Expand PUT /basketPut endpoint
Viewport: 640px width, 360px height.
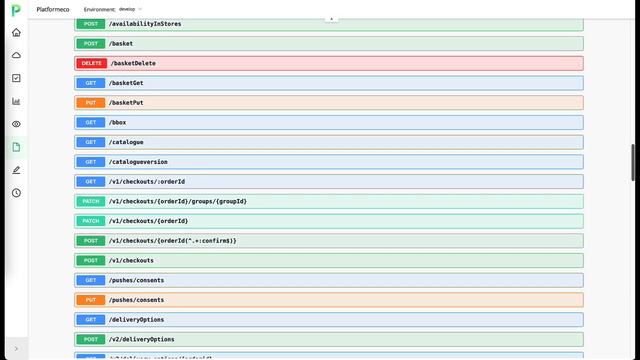(329, 102)
